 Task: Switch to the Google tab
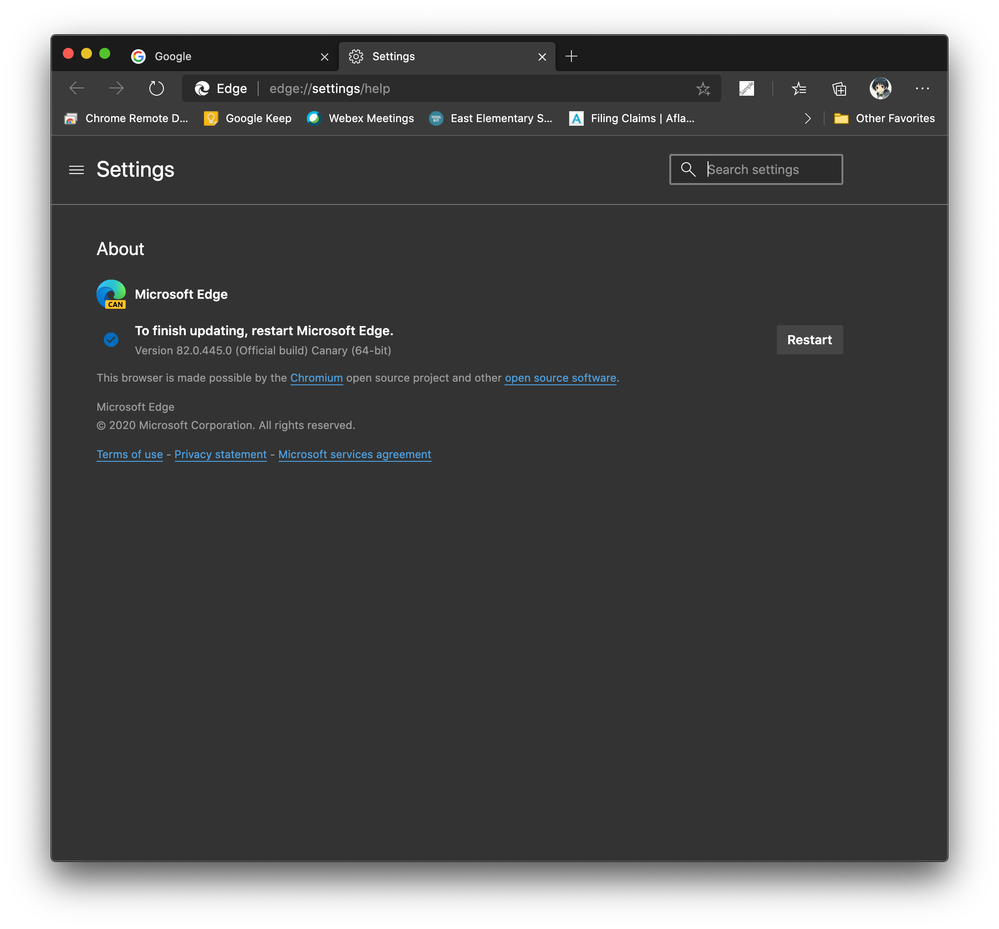[x=231, y=56]
